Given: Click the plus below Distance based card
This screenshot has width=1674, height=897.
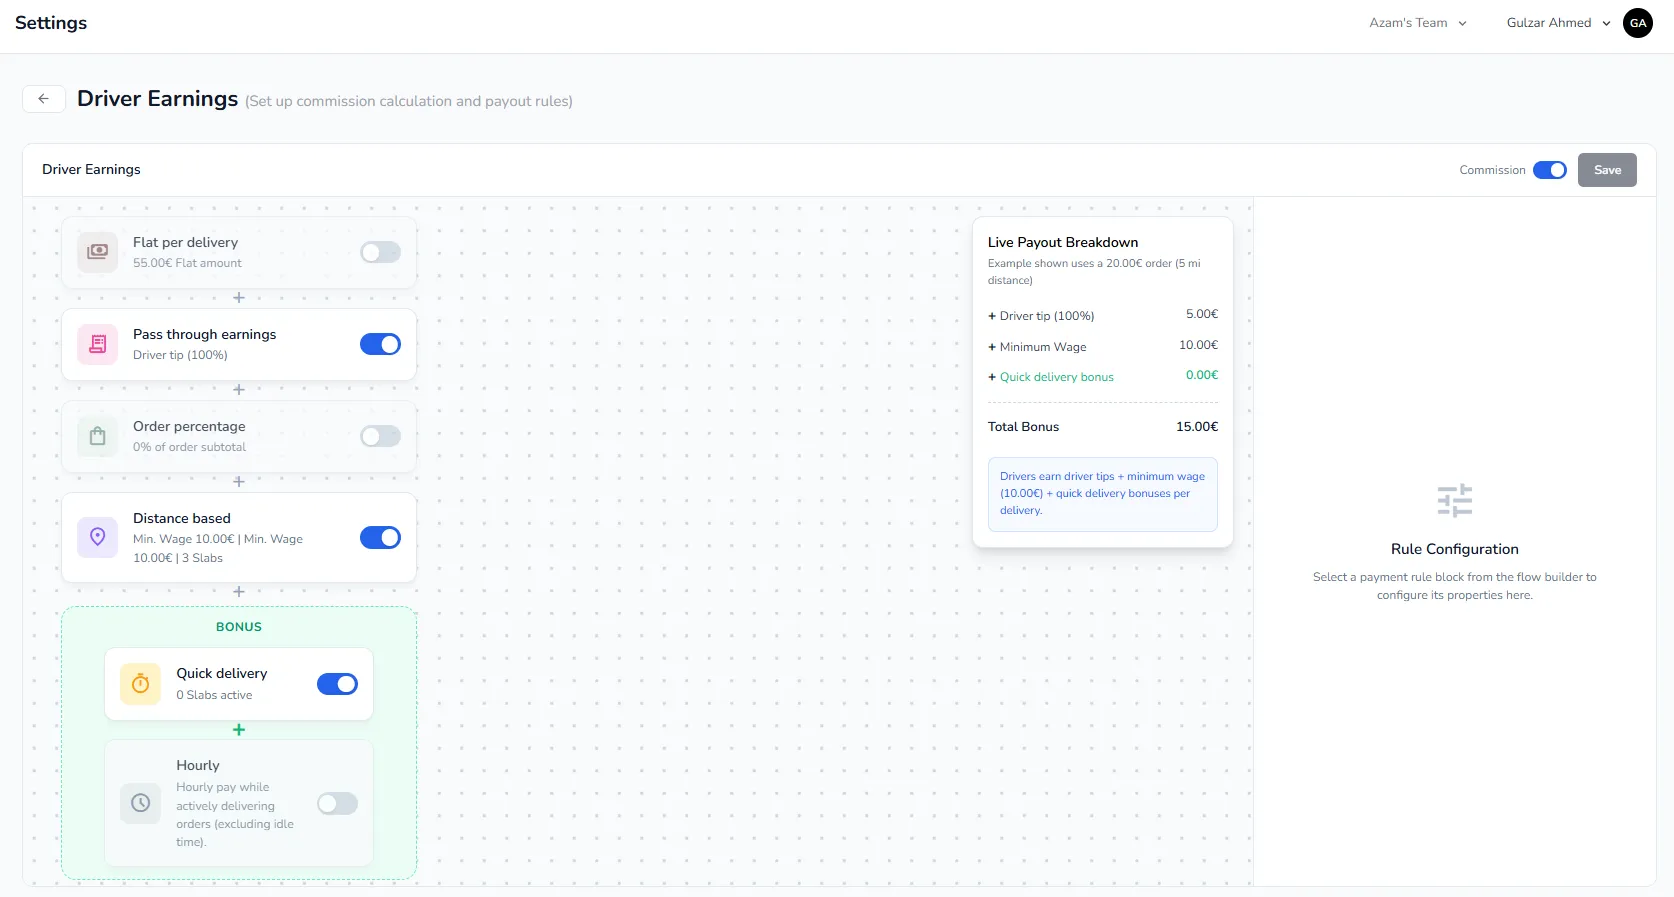Looking at the screenshot, I should [x=239, y=592].
